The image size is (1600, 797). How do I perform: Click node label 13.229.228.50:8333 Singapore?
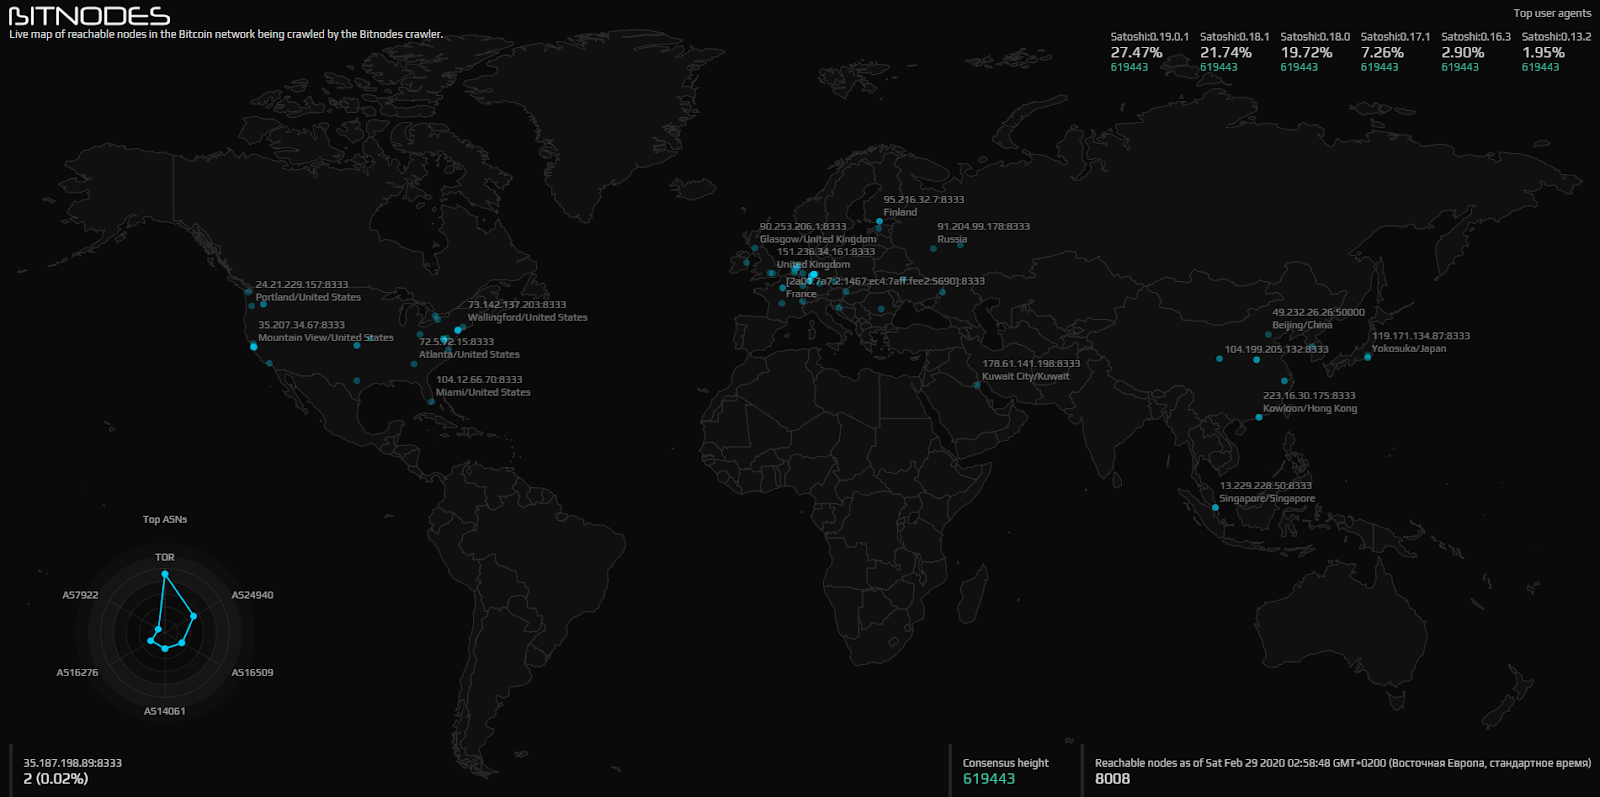click(x=1267, y=492)
